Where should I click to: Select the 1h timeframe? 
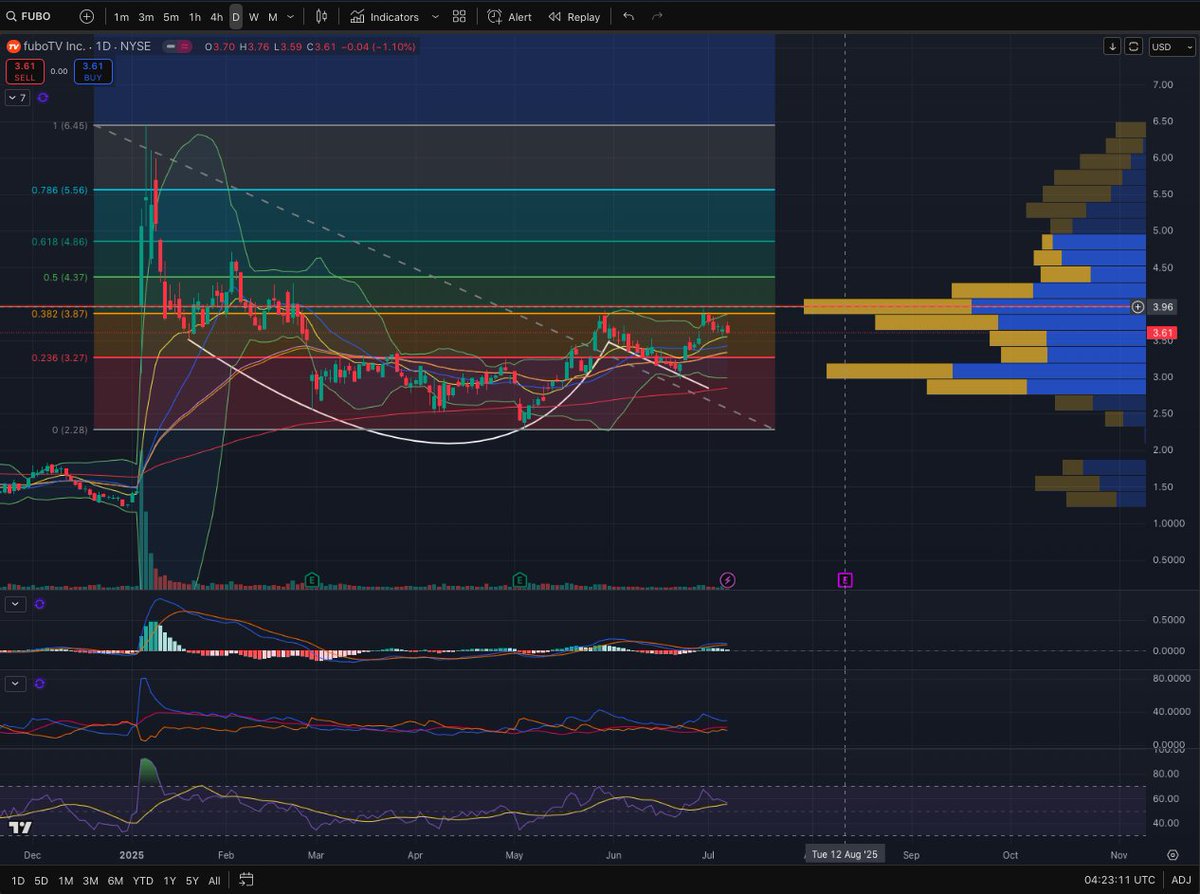click(x=194, y=17)
